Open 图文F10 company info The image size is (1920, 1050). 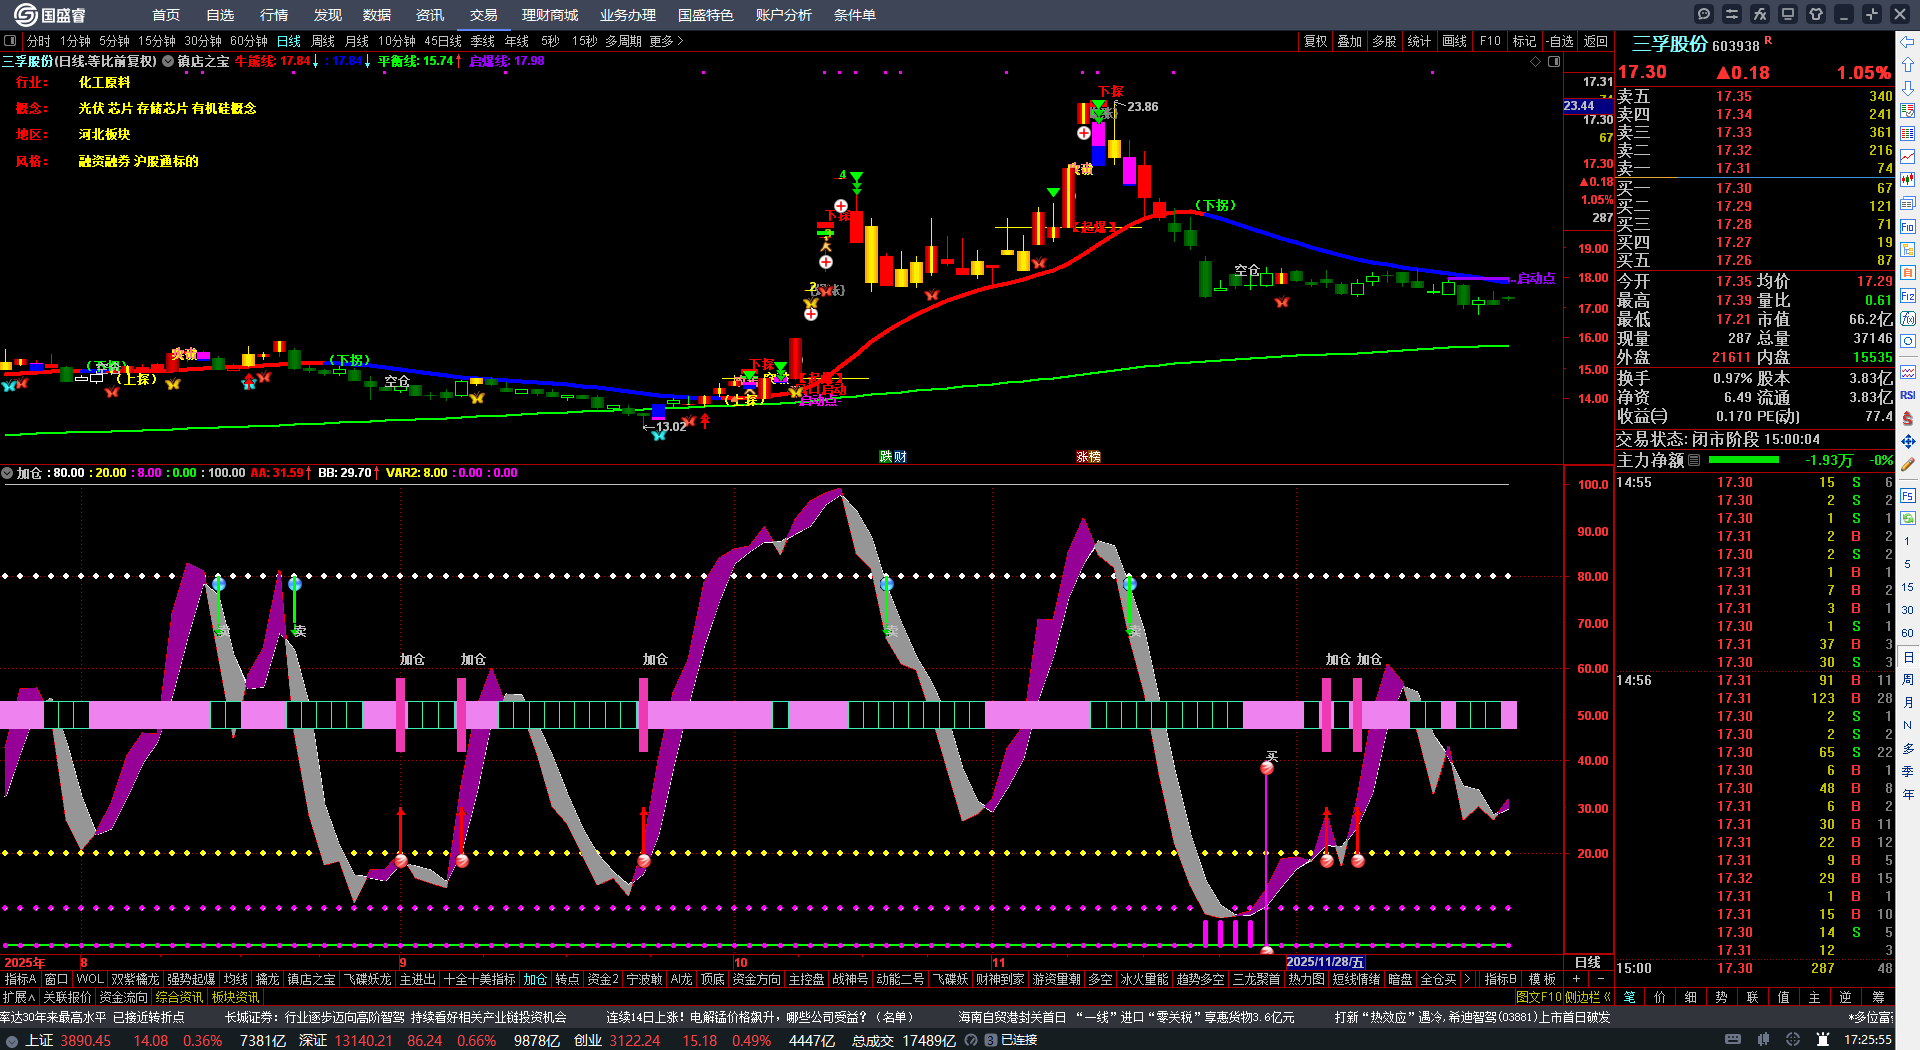1538,997
